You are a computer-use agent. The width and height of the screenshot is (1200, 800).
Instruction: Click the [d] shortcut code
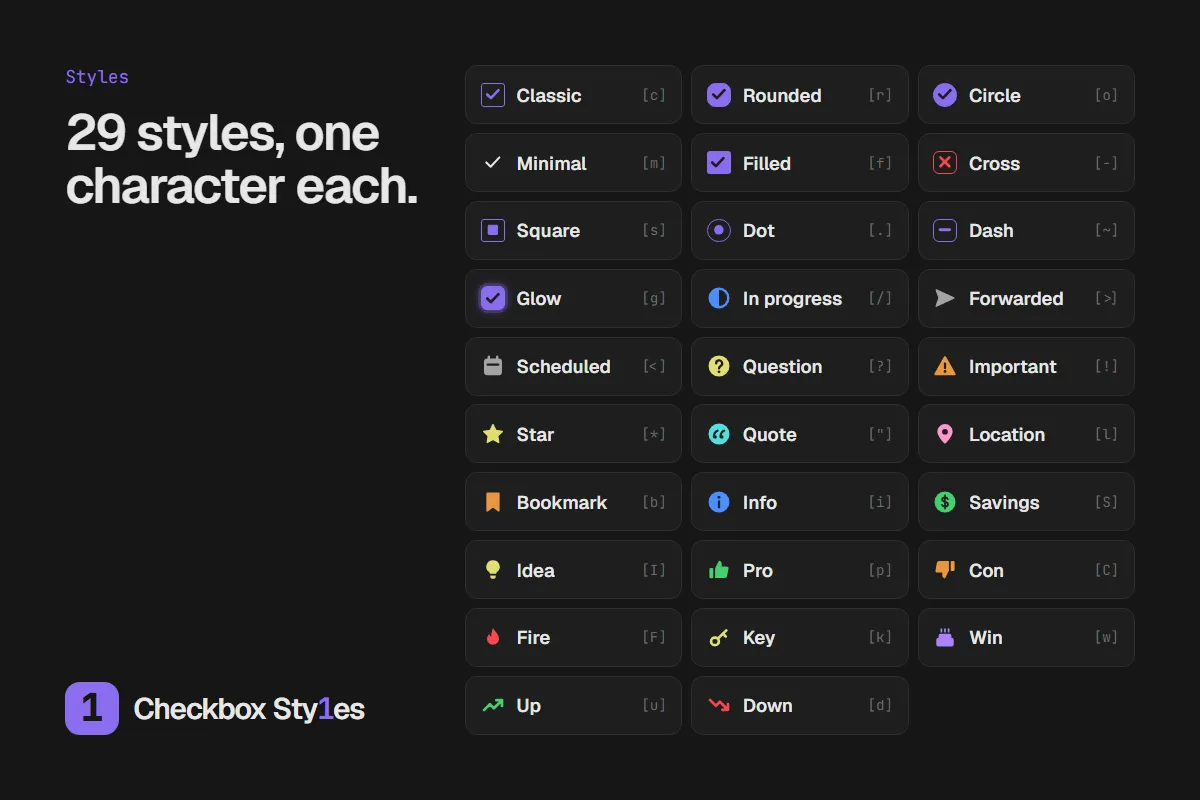pyautogui.click(x=880, y=705)
